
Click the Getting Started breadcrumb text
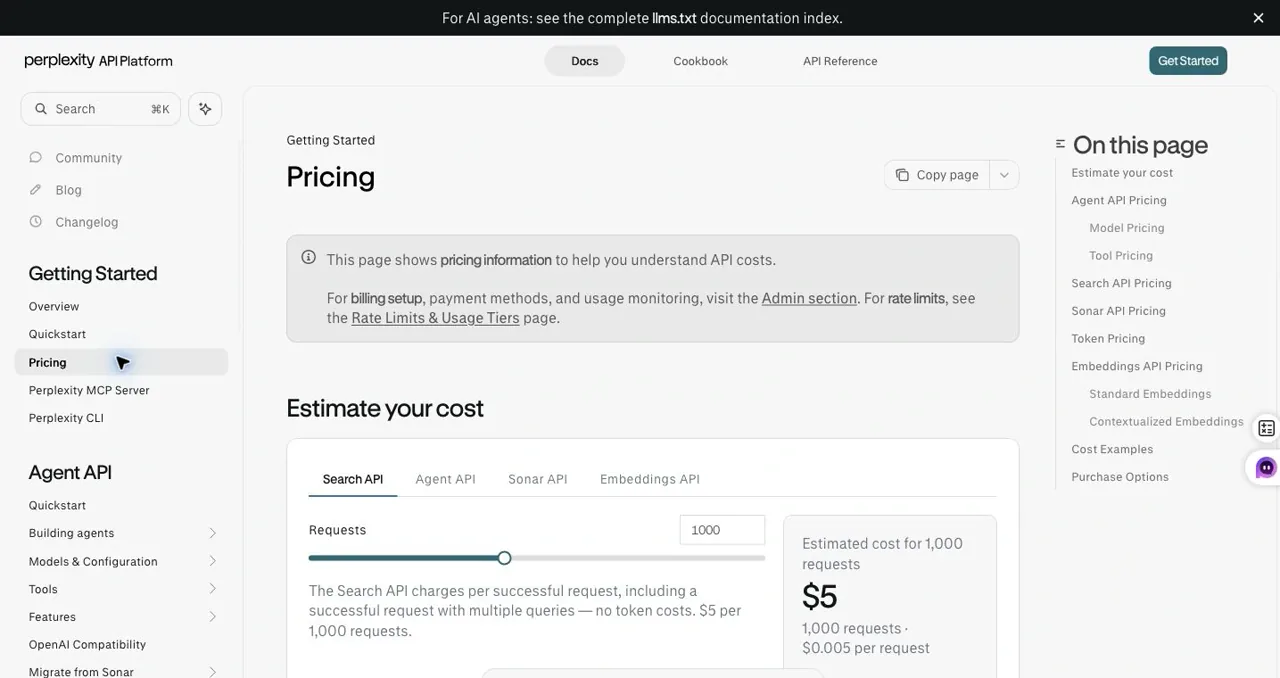pos(331,140)
